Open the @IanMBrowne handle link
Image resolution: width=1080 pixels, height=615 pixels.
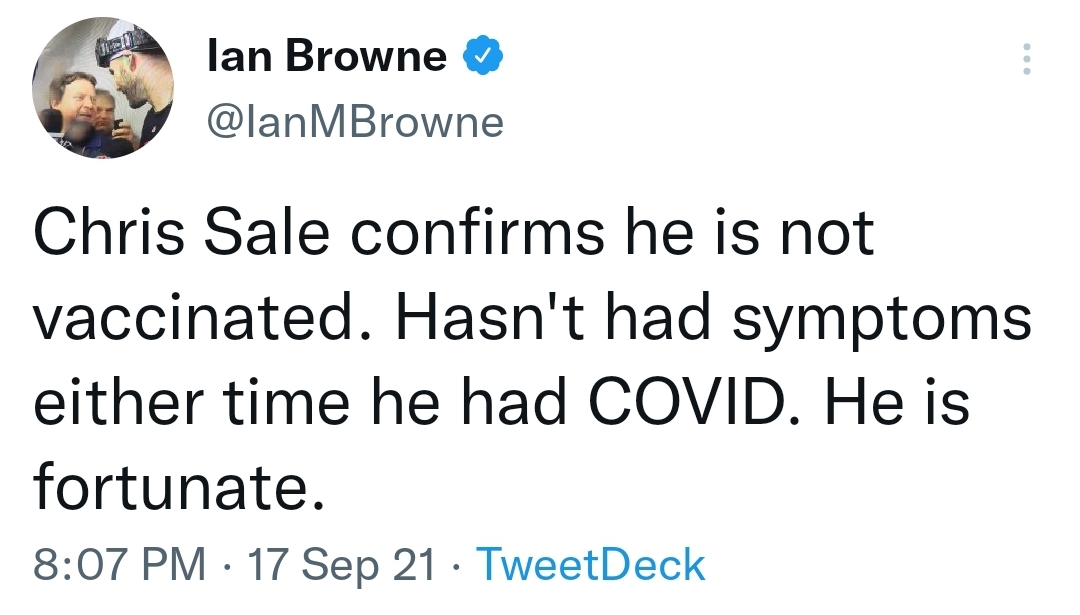(355, 123)
